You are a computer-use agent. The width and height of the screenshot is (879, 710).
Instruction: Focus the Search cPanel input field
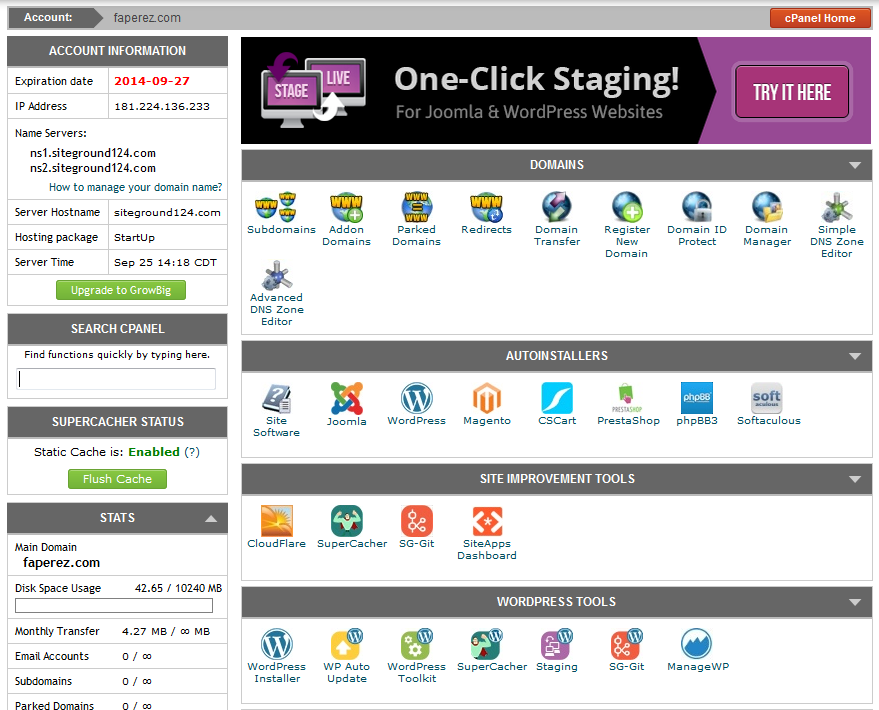116,379
